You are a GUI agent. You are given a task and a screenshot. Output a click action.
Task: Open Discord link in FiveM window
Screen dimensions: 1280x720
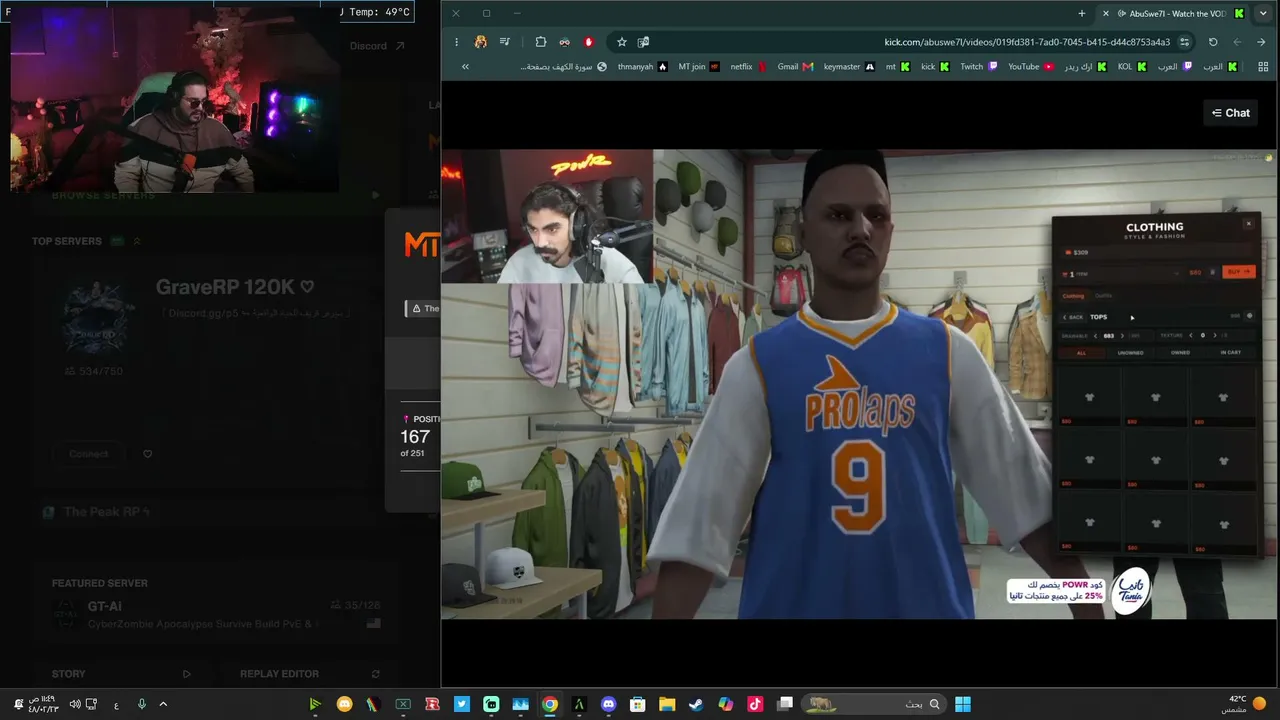pyautogui.click(x=377, y=46)
